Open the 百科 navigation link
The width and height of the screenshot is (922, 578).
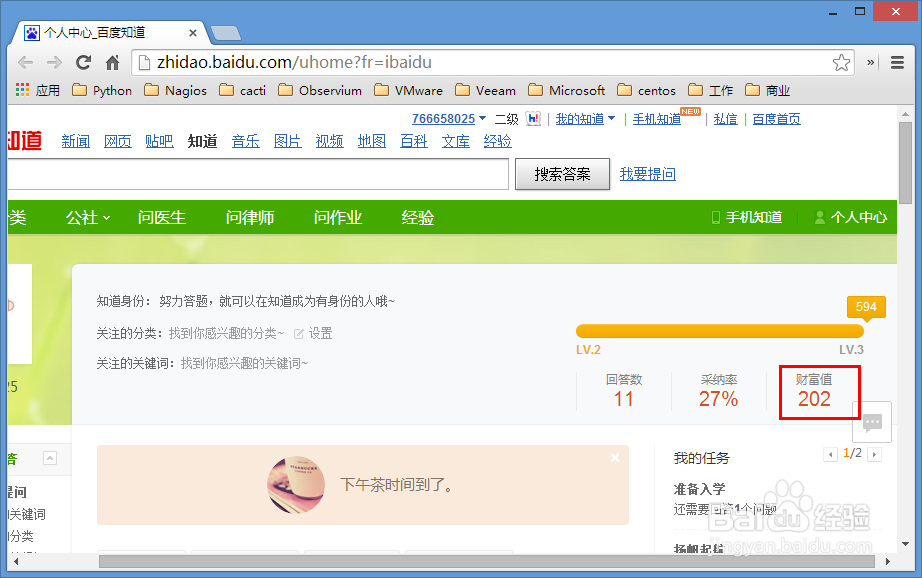coord(413,141)
